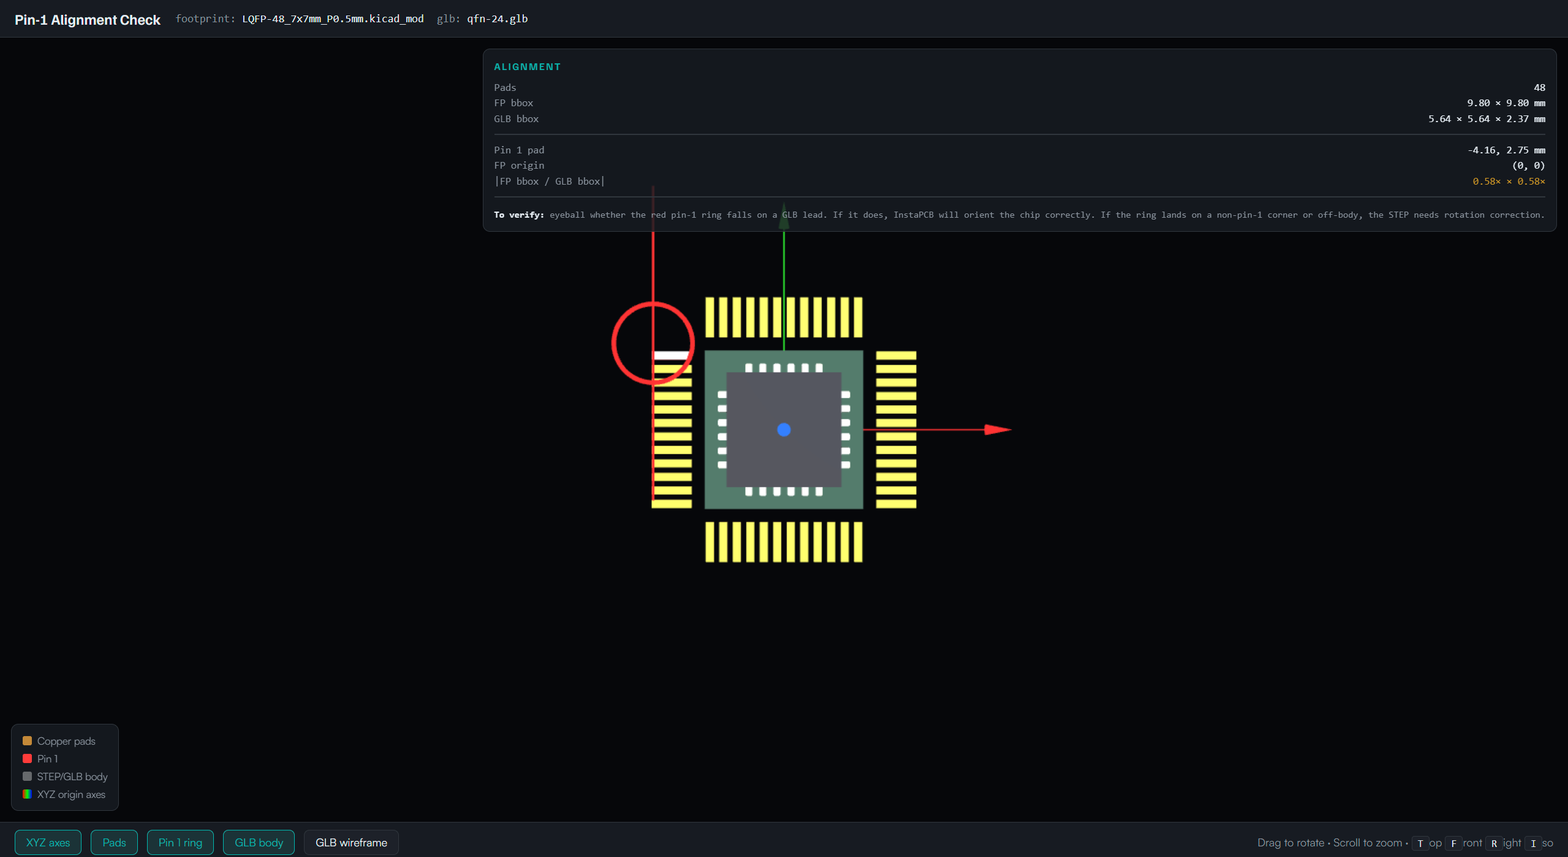Click the Copper pads legend label
This screenshot has height=857, width=1568.
(x=66, y=741)
